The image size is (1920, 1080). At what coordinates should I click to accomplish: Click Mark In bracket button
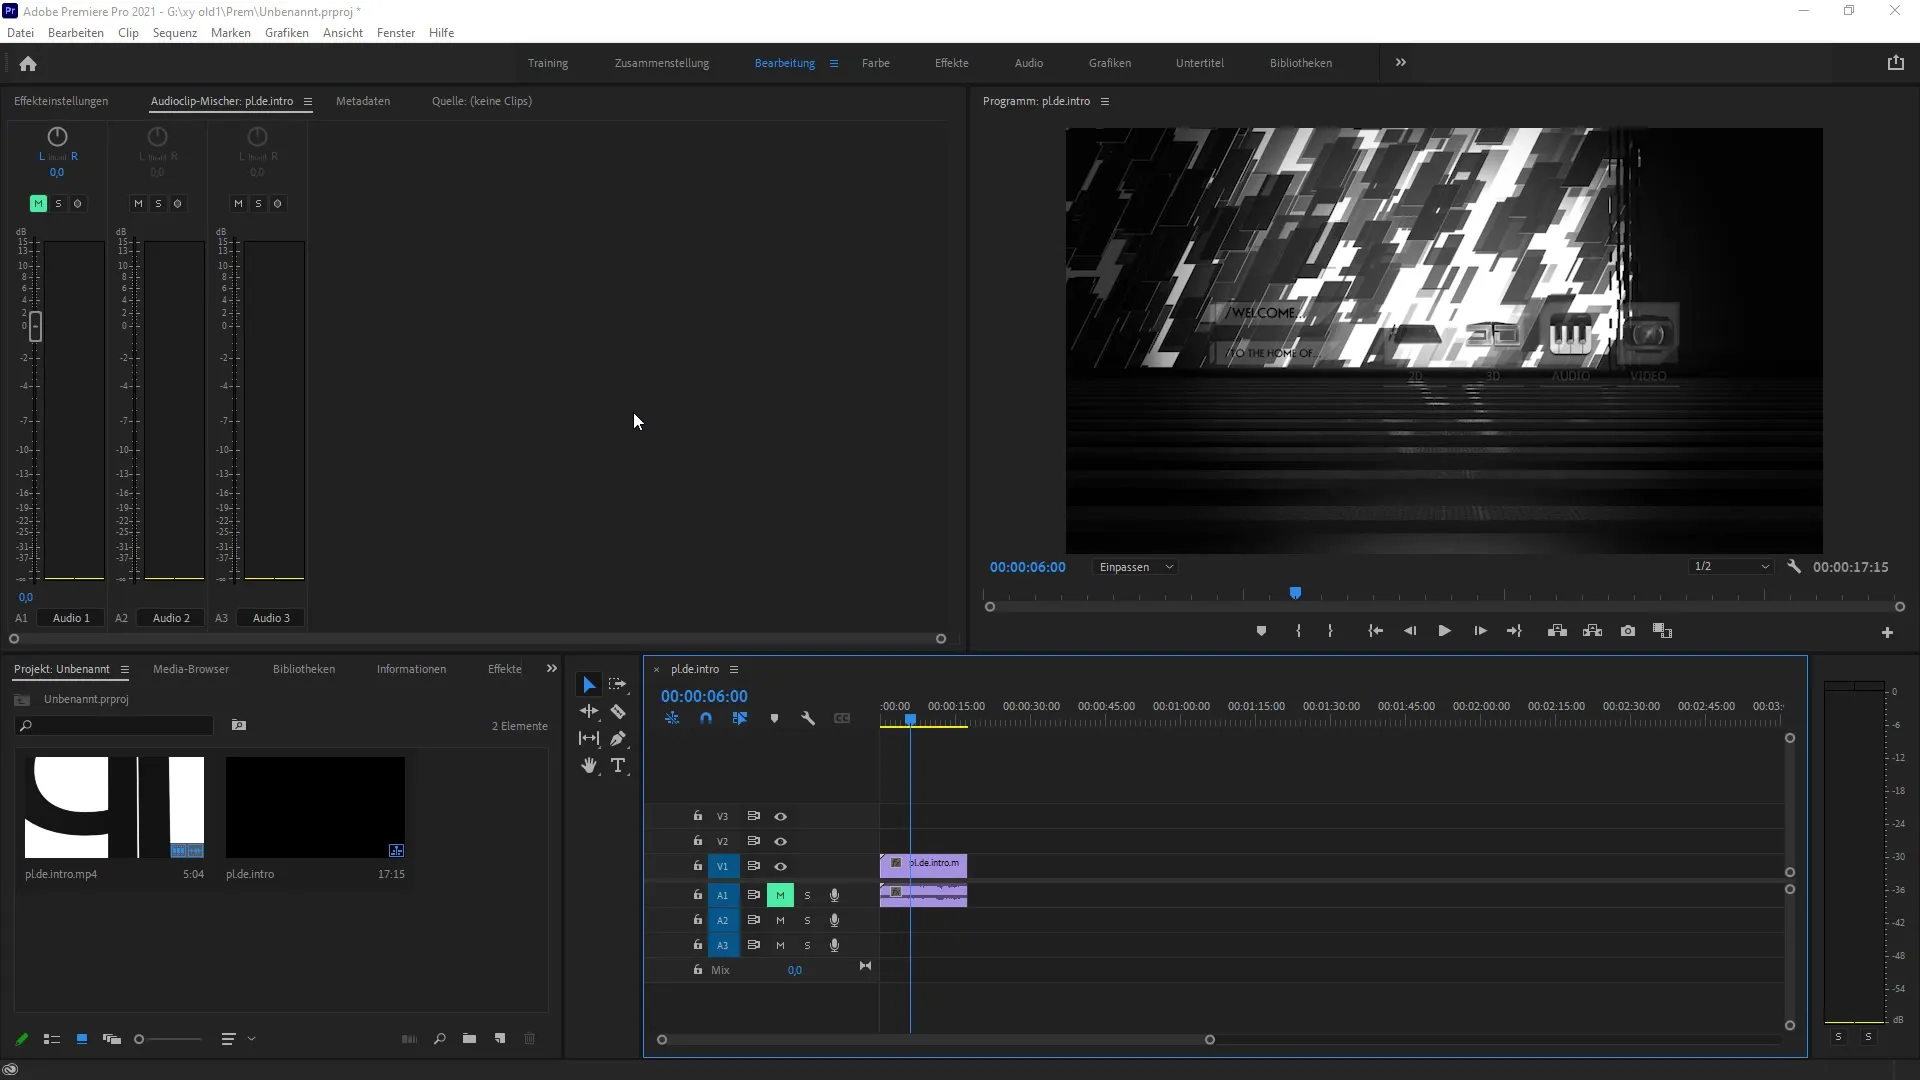pos(1298,632)
